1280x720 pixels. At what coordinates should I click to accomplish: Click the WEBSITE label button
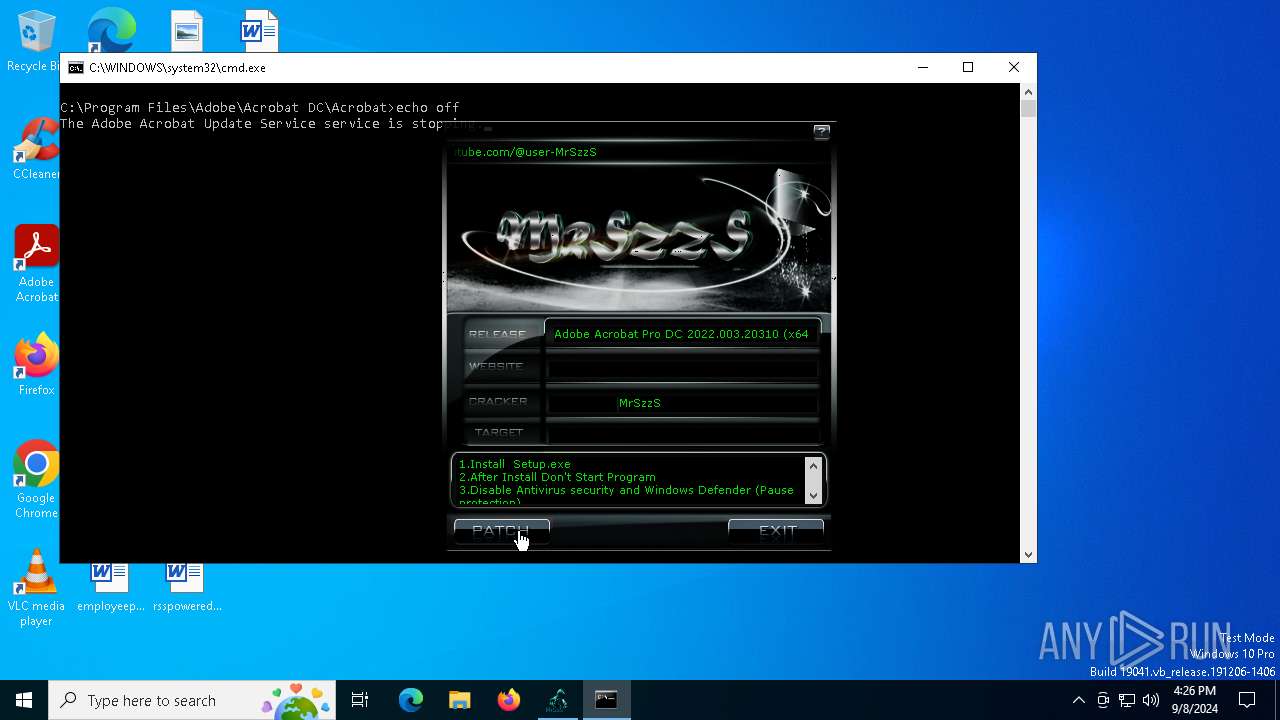tap(497, 367)
